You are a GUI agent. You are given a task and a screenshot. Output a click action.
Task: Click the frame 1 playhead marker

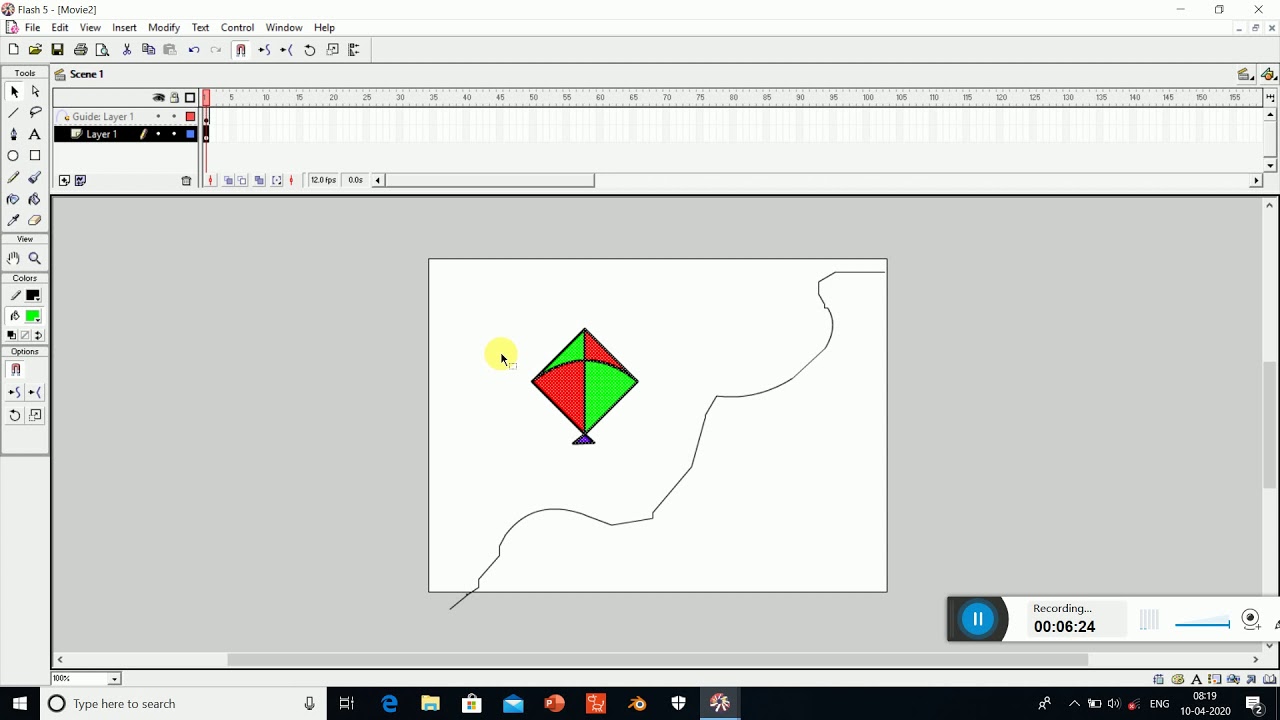coord(207,98)
